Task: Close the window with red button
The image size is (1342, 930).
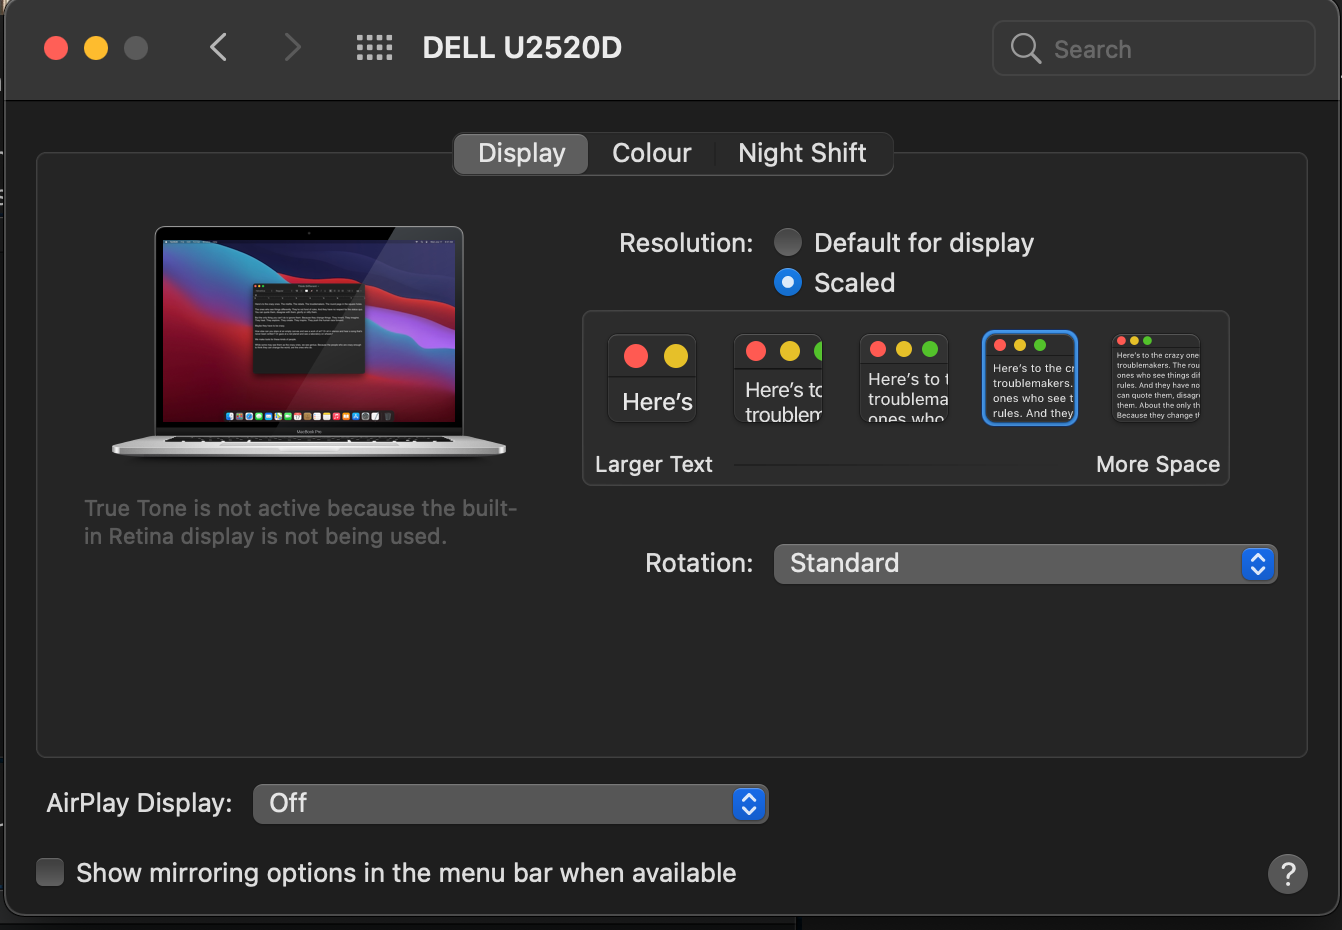Action: tap(56, 47)
